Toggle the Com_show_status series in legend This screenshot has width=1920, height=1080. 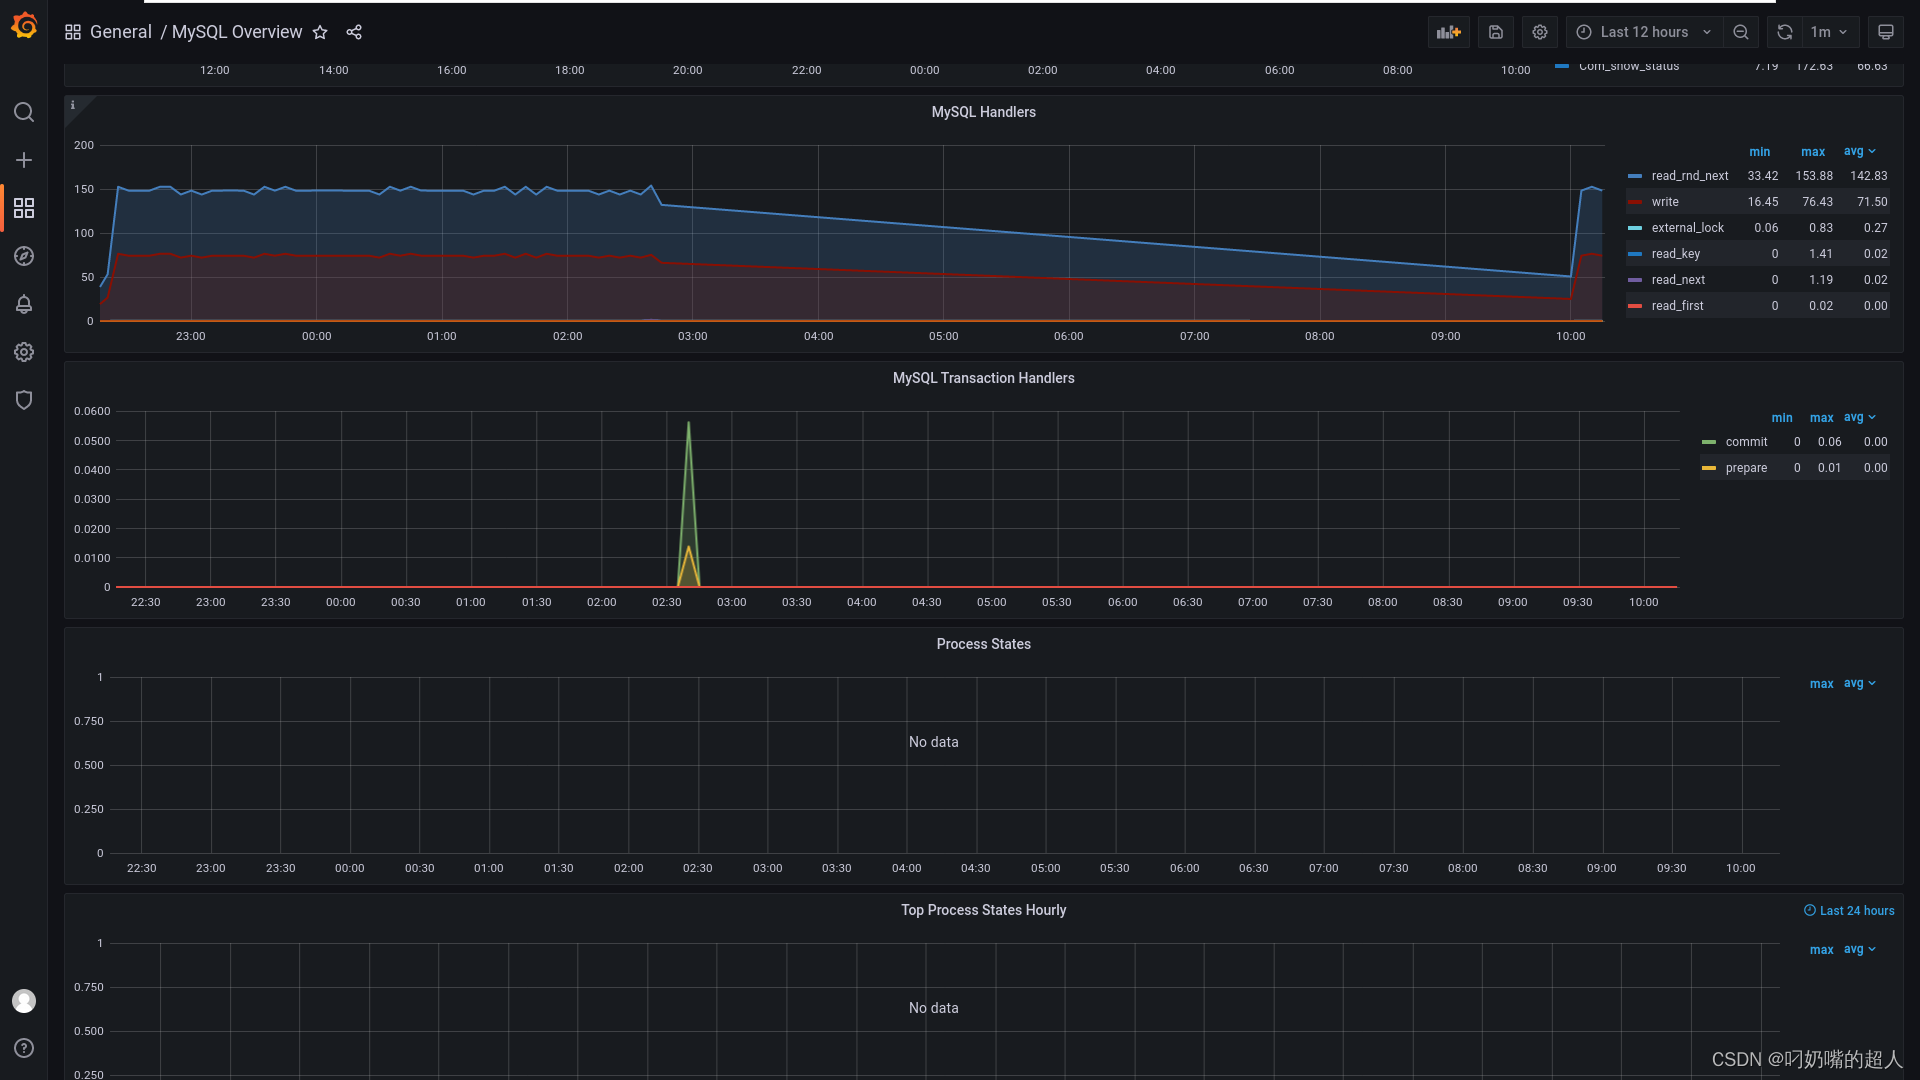click(1629, 67)
